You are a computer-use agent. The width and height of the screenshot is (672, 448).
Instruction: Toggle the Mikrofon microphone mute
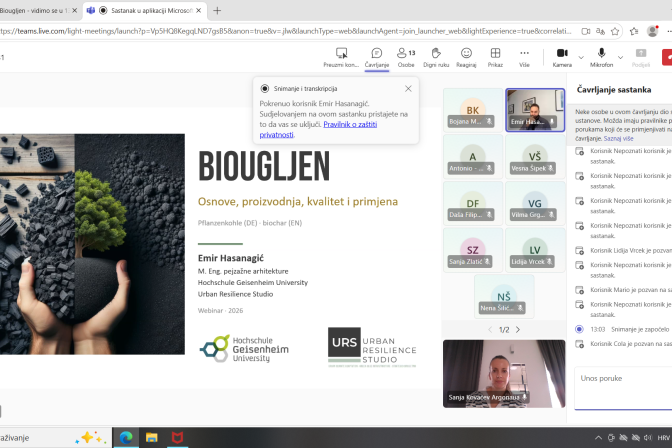601,57
